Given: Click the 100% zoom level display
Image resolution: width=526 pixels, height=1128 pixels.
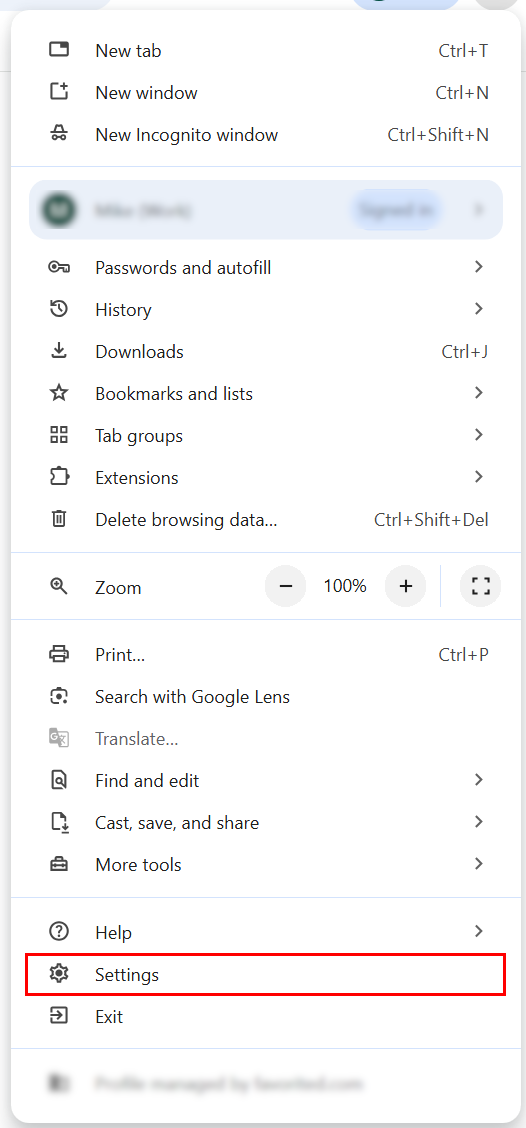Looking at the screenshot, I should click(x=345, y=586).
